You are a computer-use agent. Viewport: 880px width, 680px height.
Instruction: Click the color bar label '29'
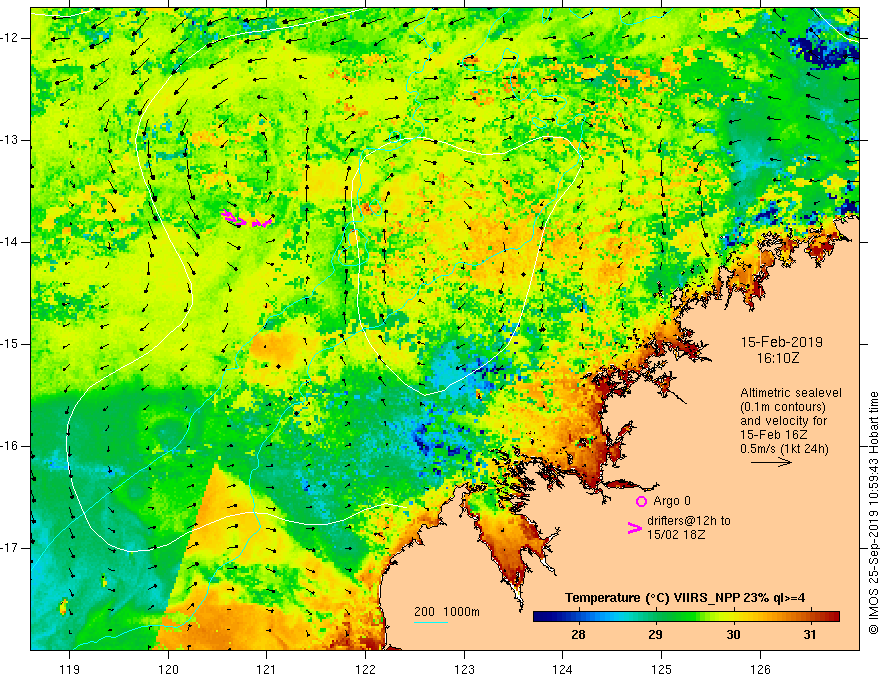click(x=655, y=635)
